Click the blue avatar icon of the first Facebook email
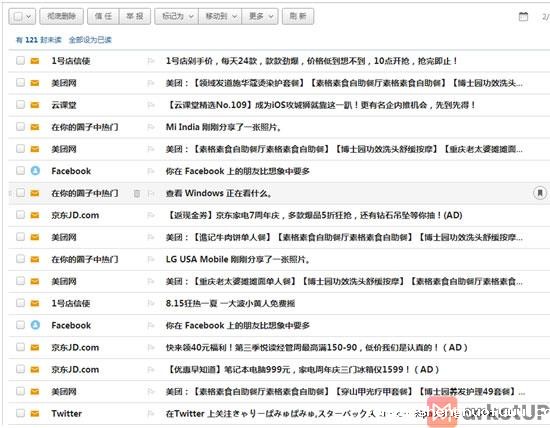 click(35, 171)
